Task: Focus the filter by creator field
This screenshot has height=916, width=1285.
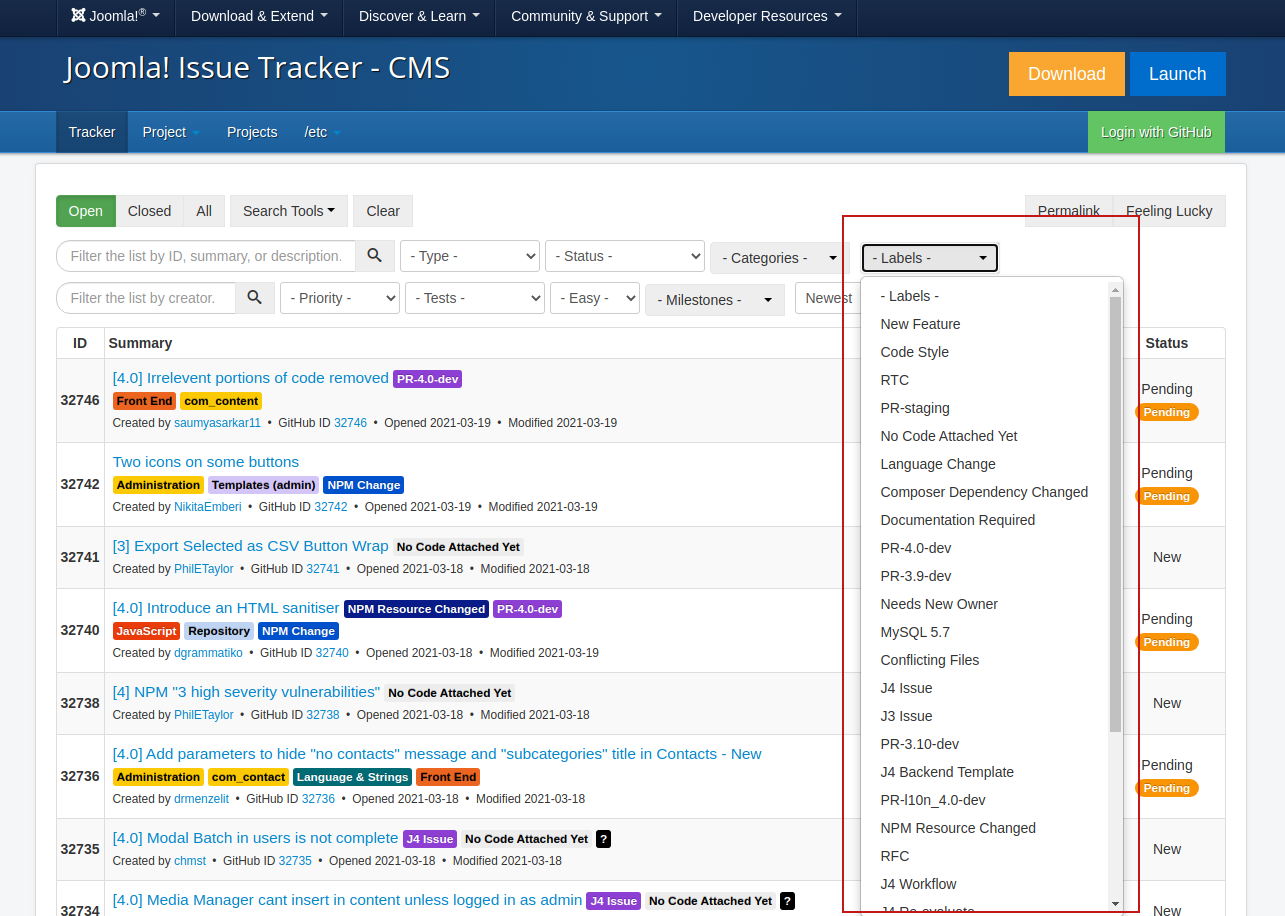Action: tap(146, 298)
